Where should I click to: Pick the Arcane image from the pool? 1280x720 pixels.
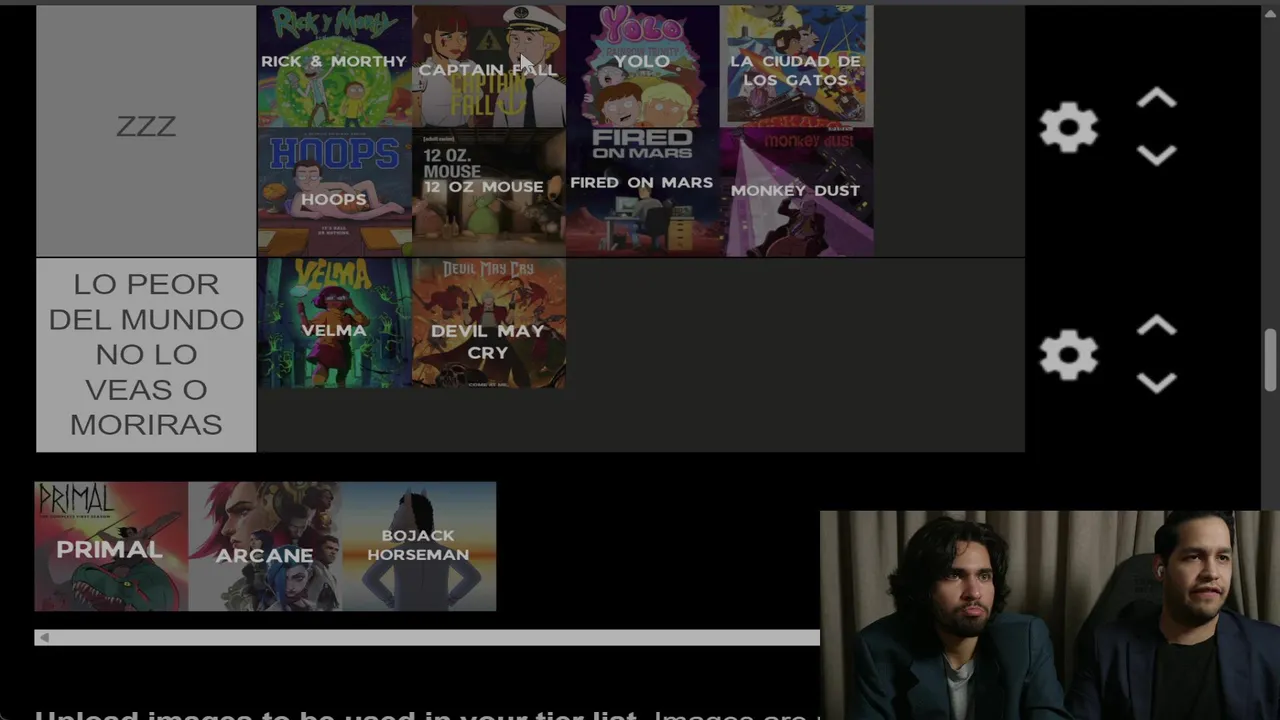click(265, 546)
